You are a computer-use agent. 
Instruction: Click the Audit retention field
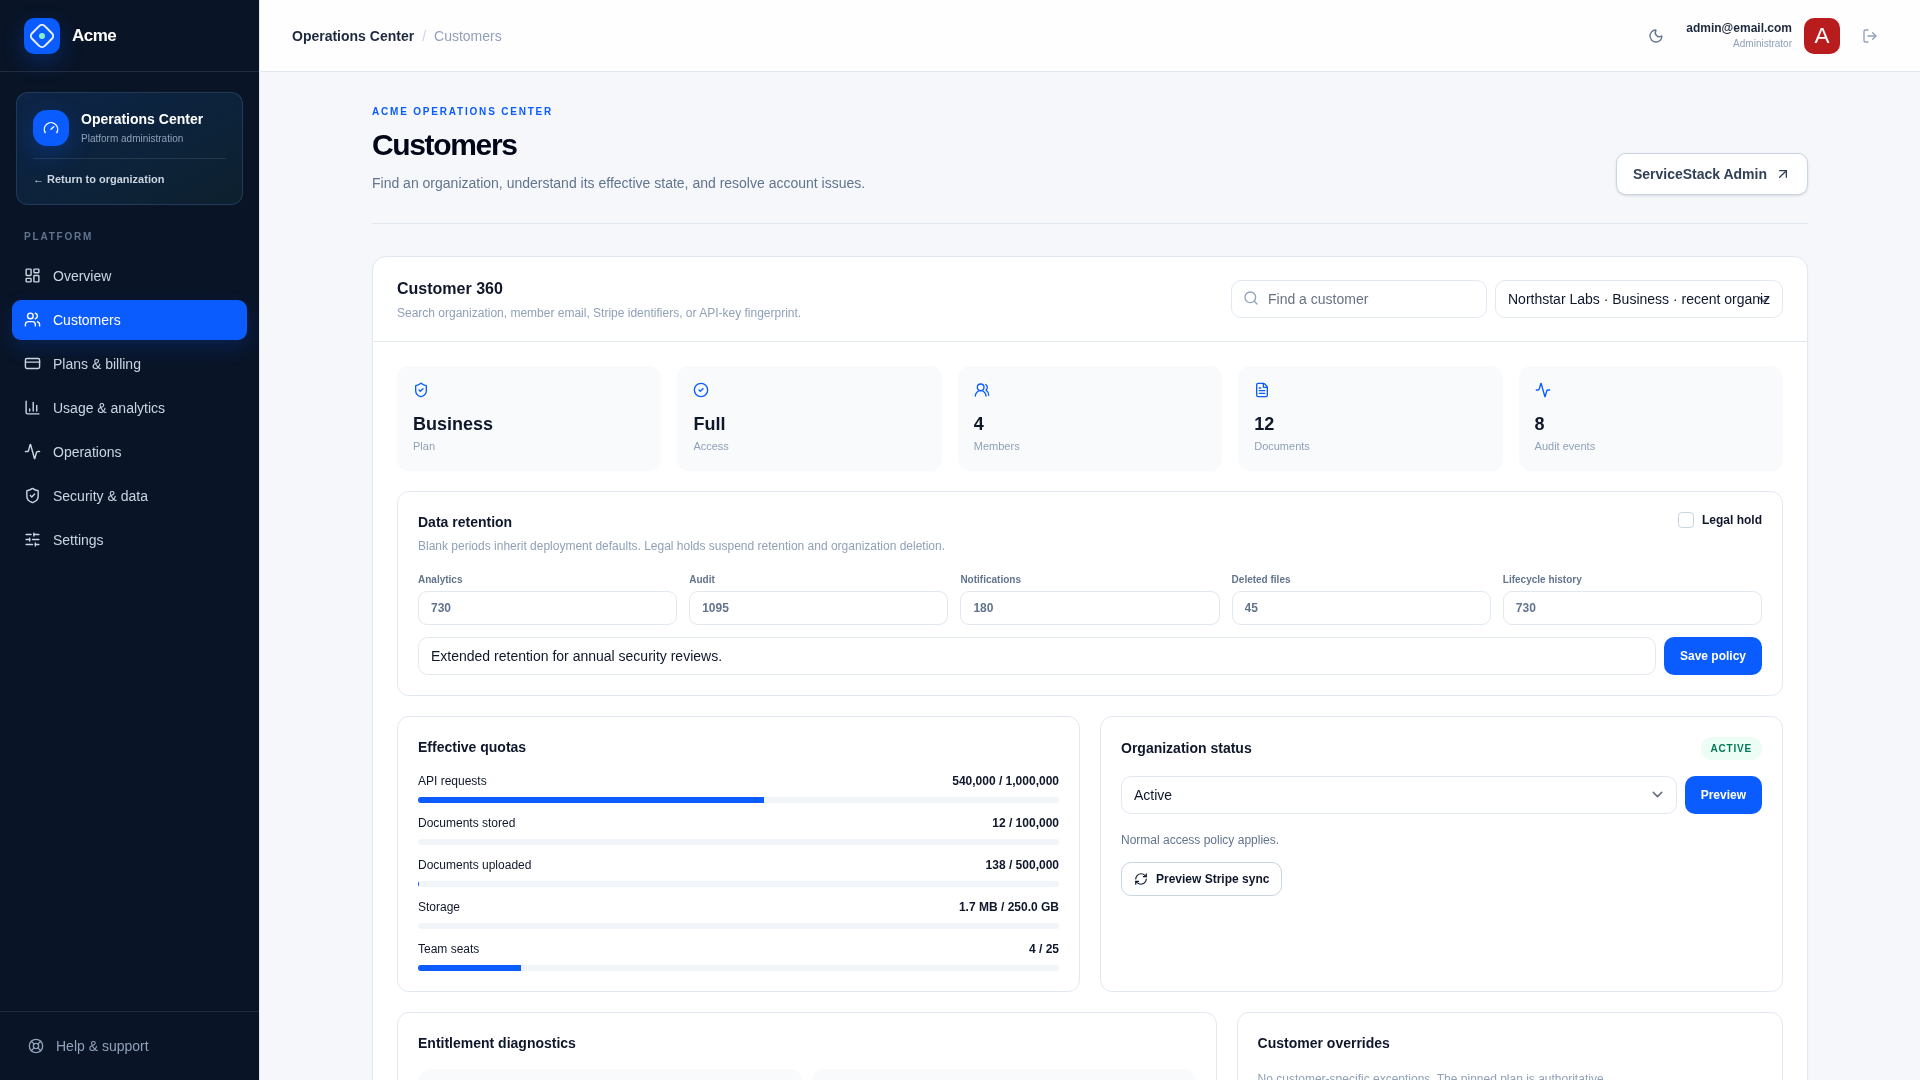[x=818, y=608]
